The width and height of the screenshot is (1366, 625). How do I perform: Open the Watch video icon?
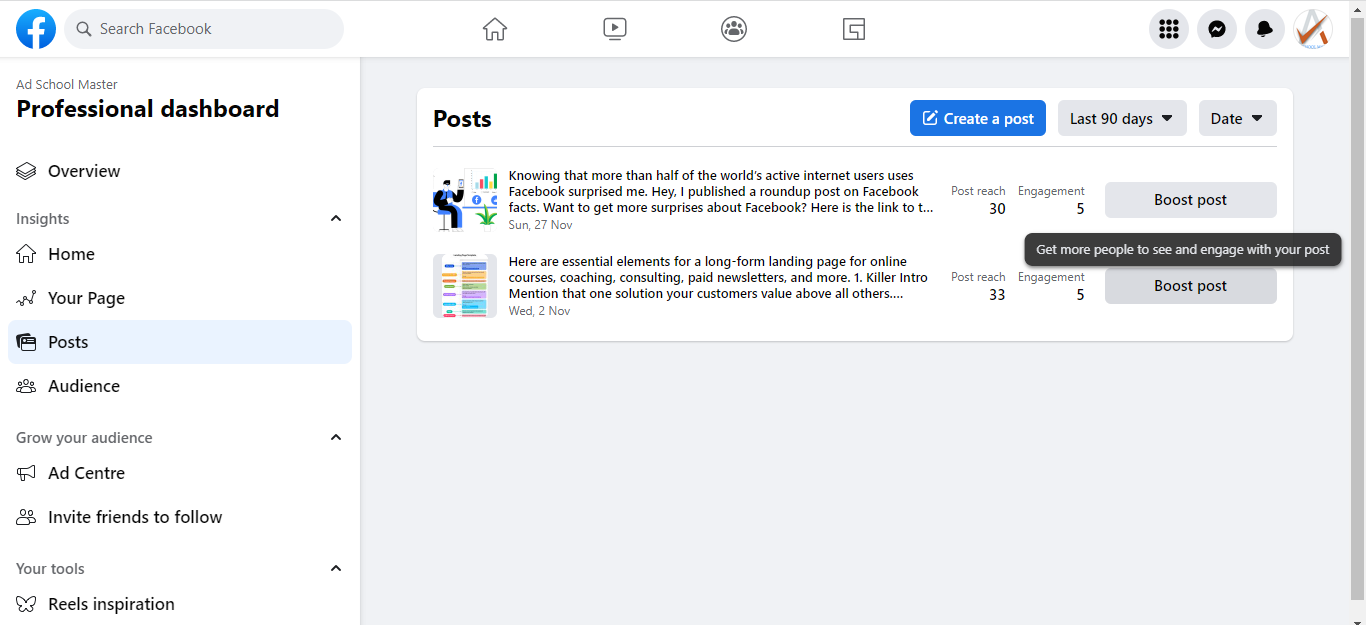(x=615, y=29)
